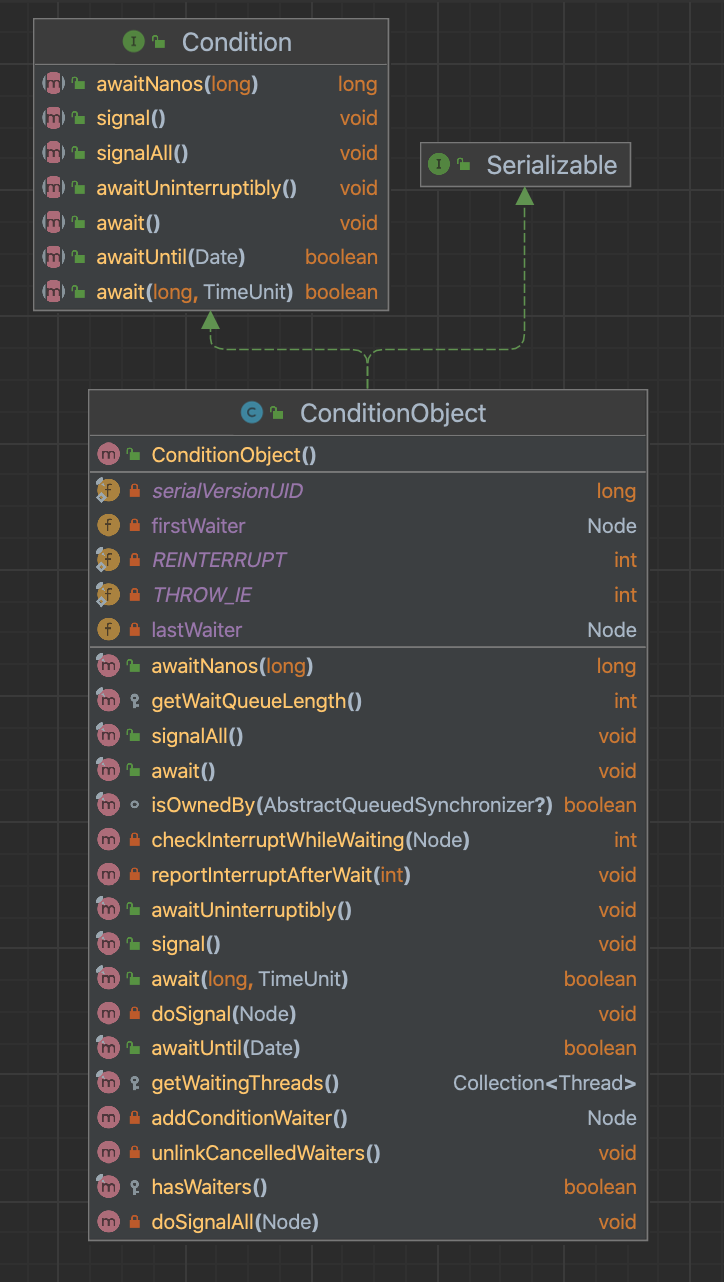Click the class icon beside ConditionObject title

[251, 412]
